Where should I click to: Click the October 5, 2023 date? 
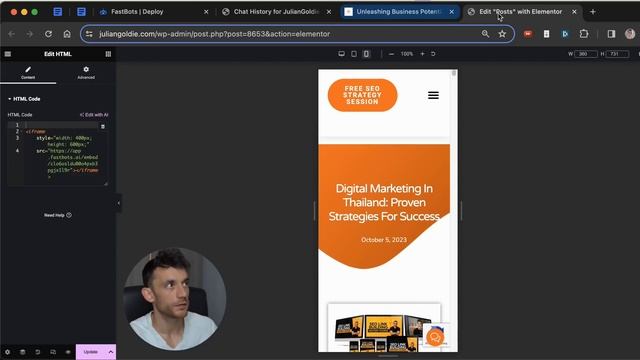[x=384, y=240]
